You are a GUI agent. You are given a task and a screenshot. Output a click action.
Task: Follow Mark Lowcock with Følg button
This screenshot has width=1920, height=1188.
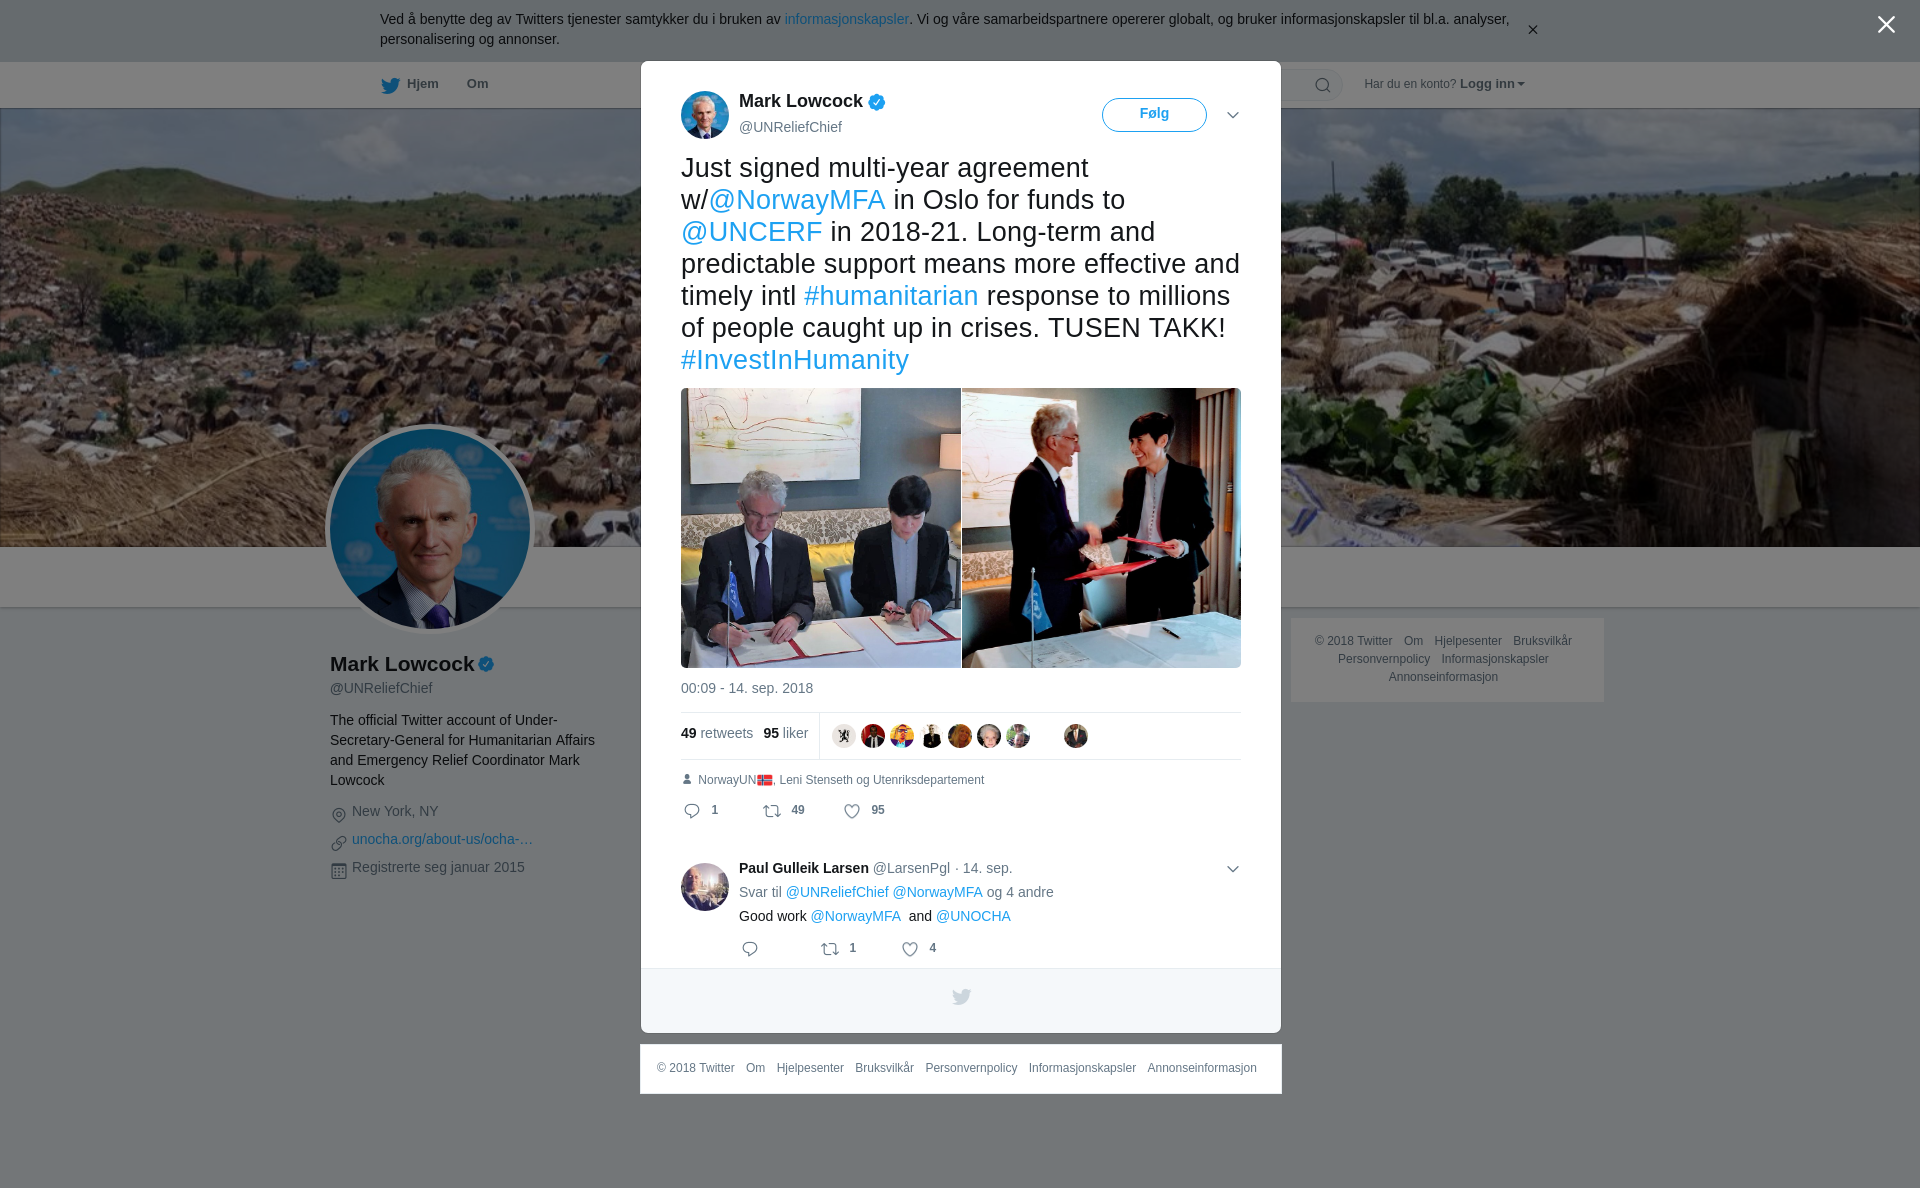[x=1154, y=115]
